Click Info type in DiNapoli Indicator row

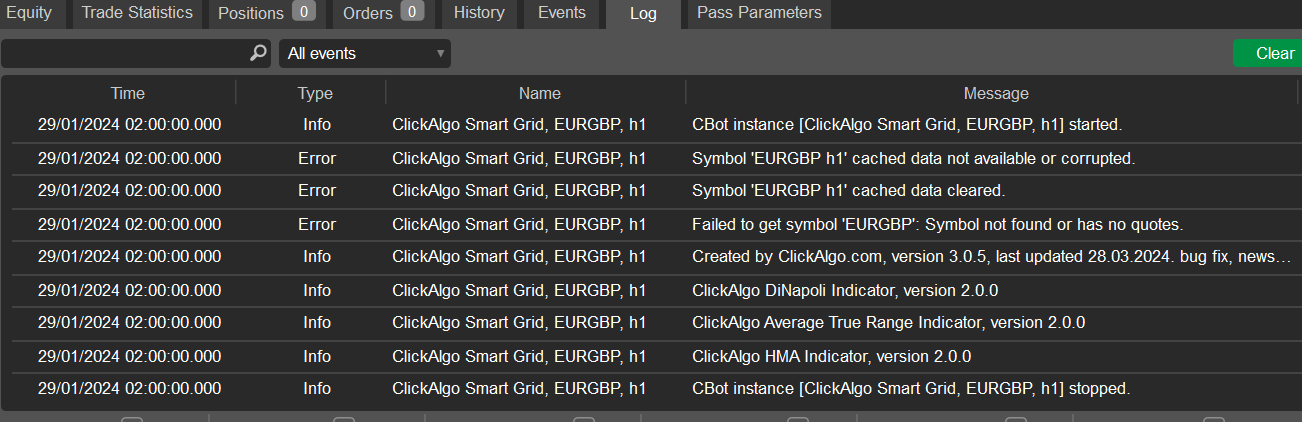(x=317, y=290)
